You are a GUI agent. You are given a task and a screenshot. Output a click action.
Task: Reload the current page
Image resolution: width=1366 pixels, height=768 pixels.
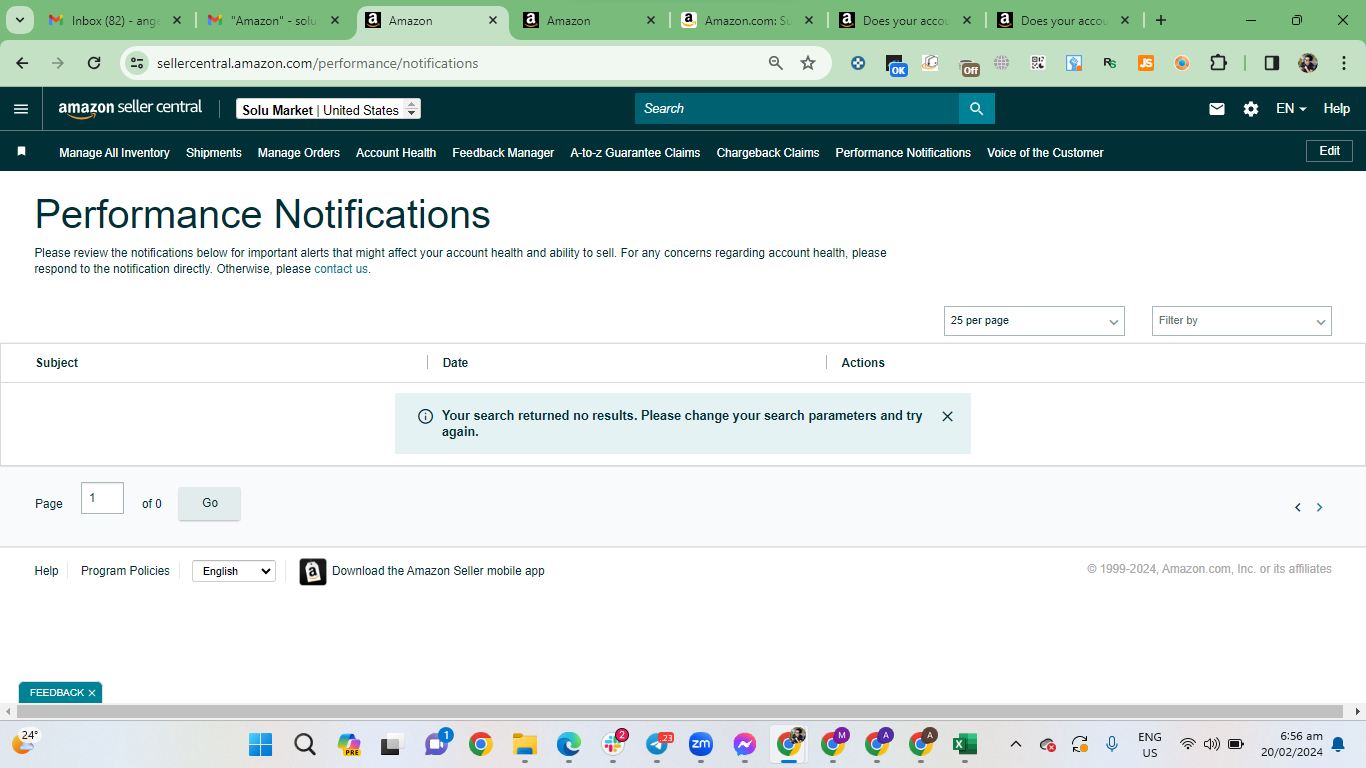(x=94, y=63)
